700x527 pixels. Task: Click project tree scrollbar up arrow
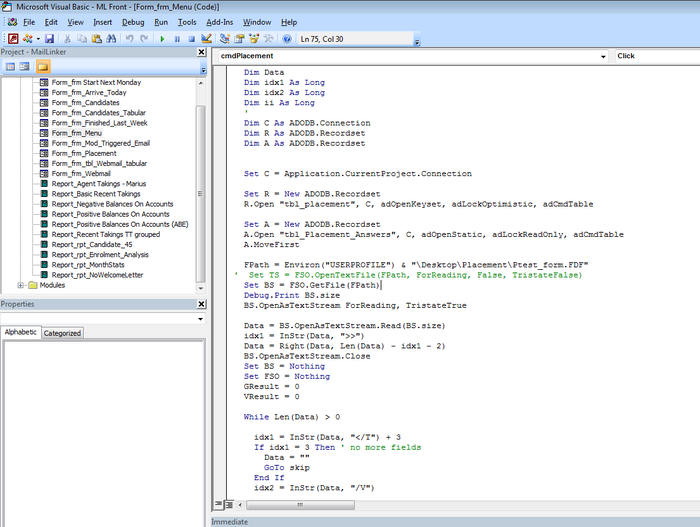point(201,83)
